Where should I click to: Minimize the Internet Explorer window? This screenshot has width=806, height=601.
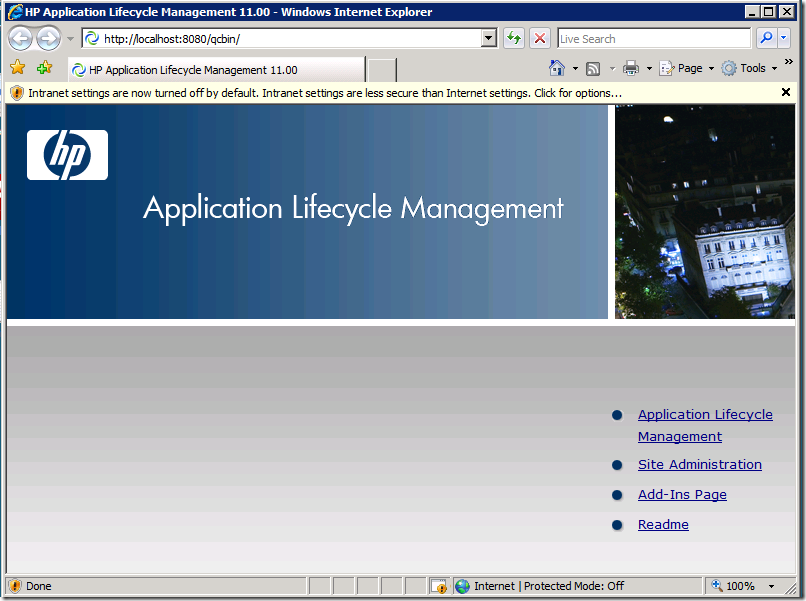click(x=752, y=11)
